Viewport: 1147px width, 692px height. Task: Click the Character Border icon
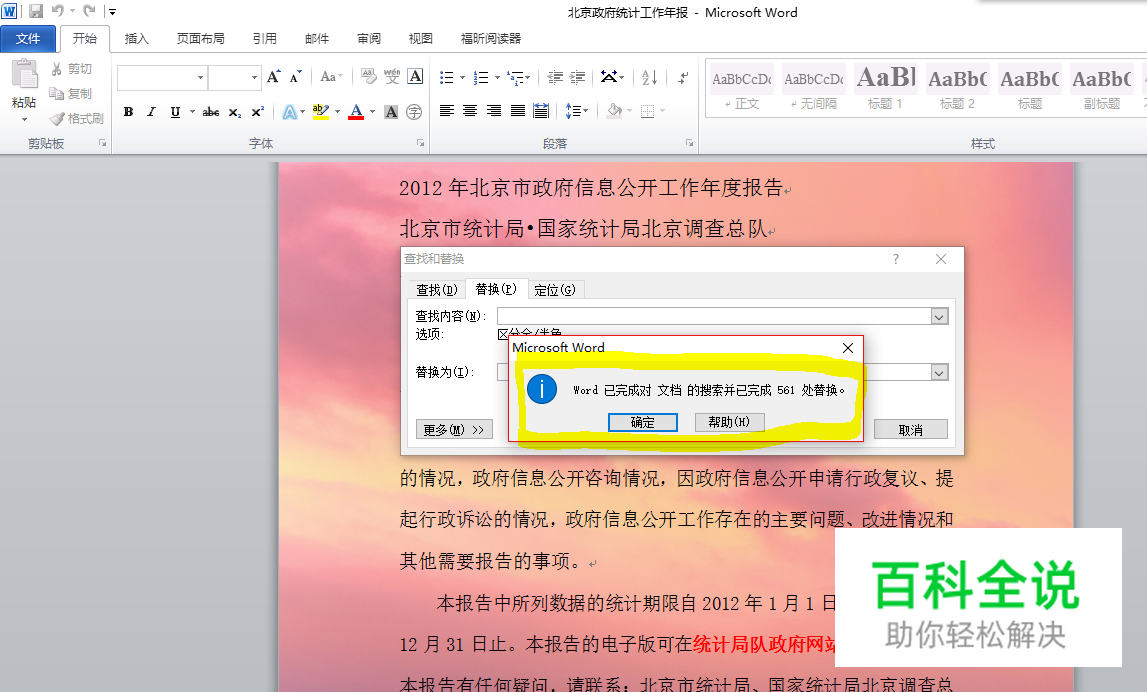point(415,77)
